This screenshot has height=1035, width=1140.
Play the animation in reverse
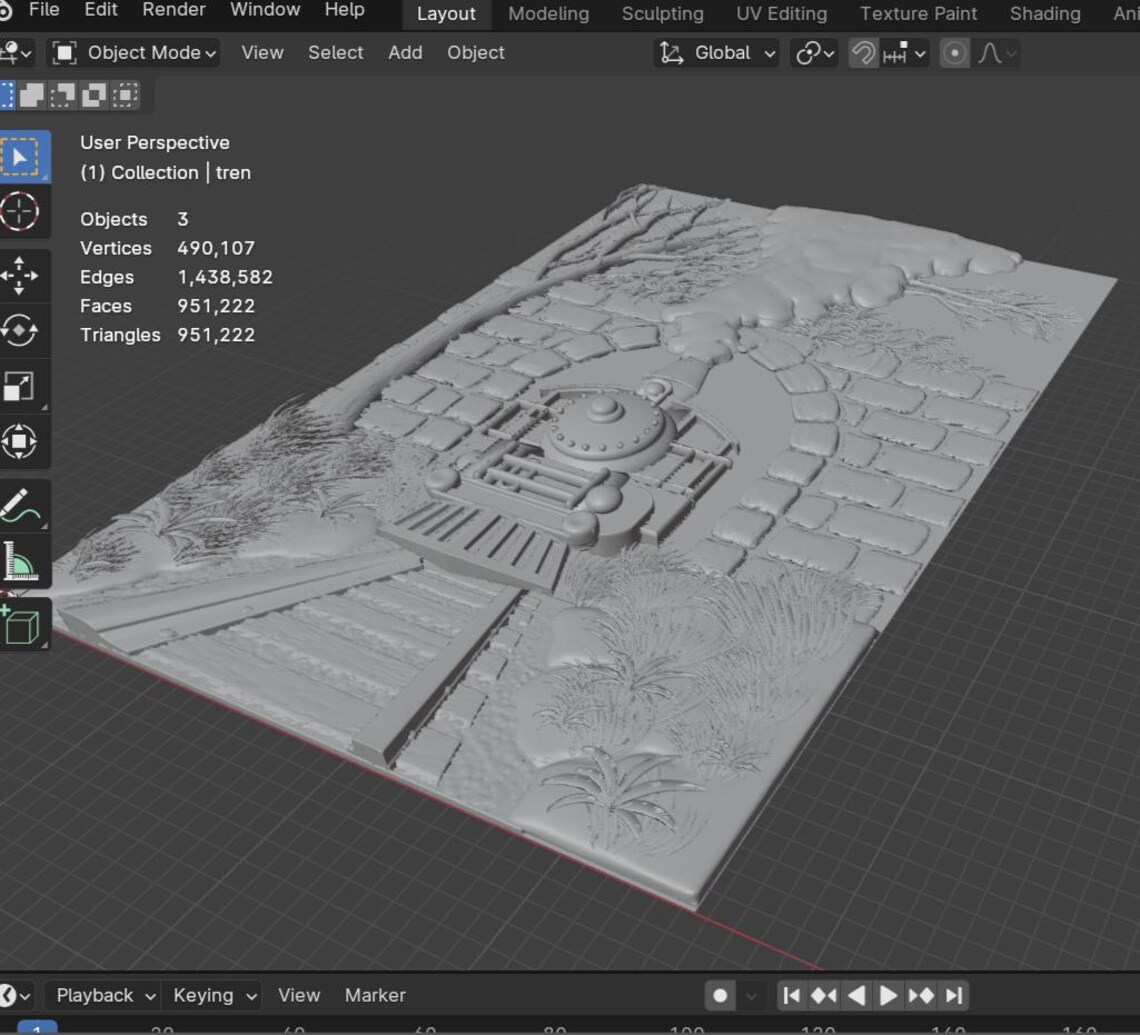click(x=856, y=995)
